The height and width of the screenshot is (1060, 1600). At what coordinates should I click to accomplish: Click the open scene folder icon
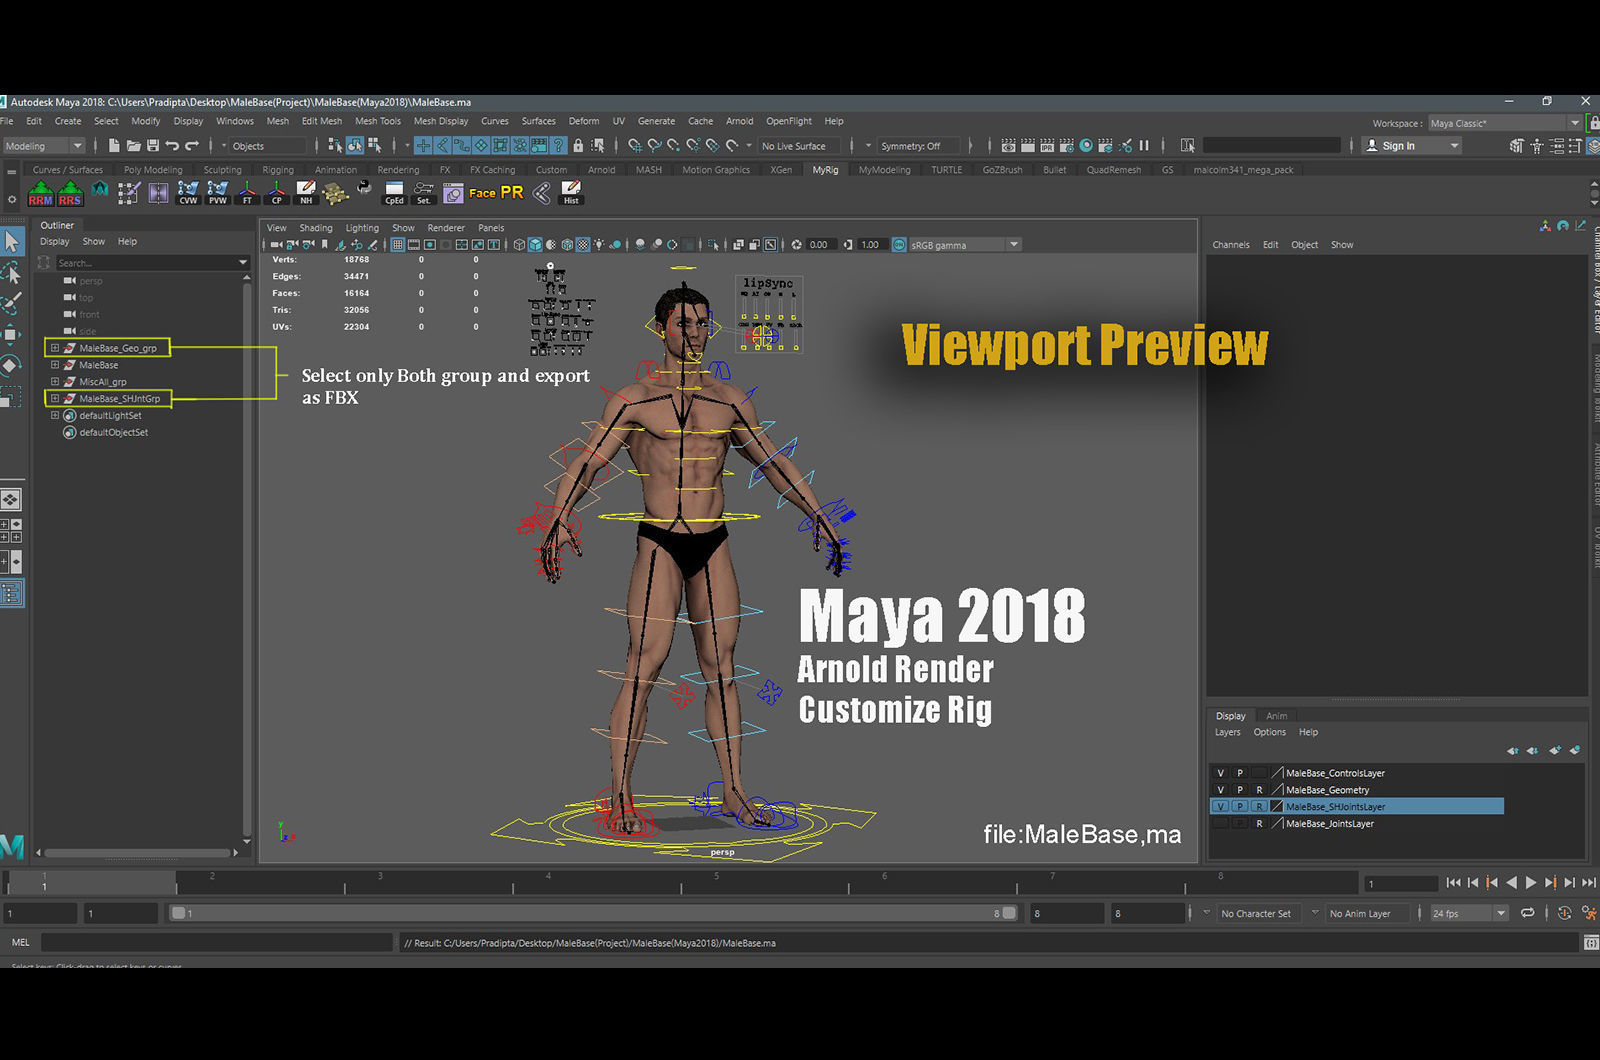coord(134,146)
